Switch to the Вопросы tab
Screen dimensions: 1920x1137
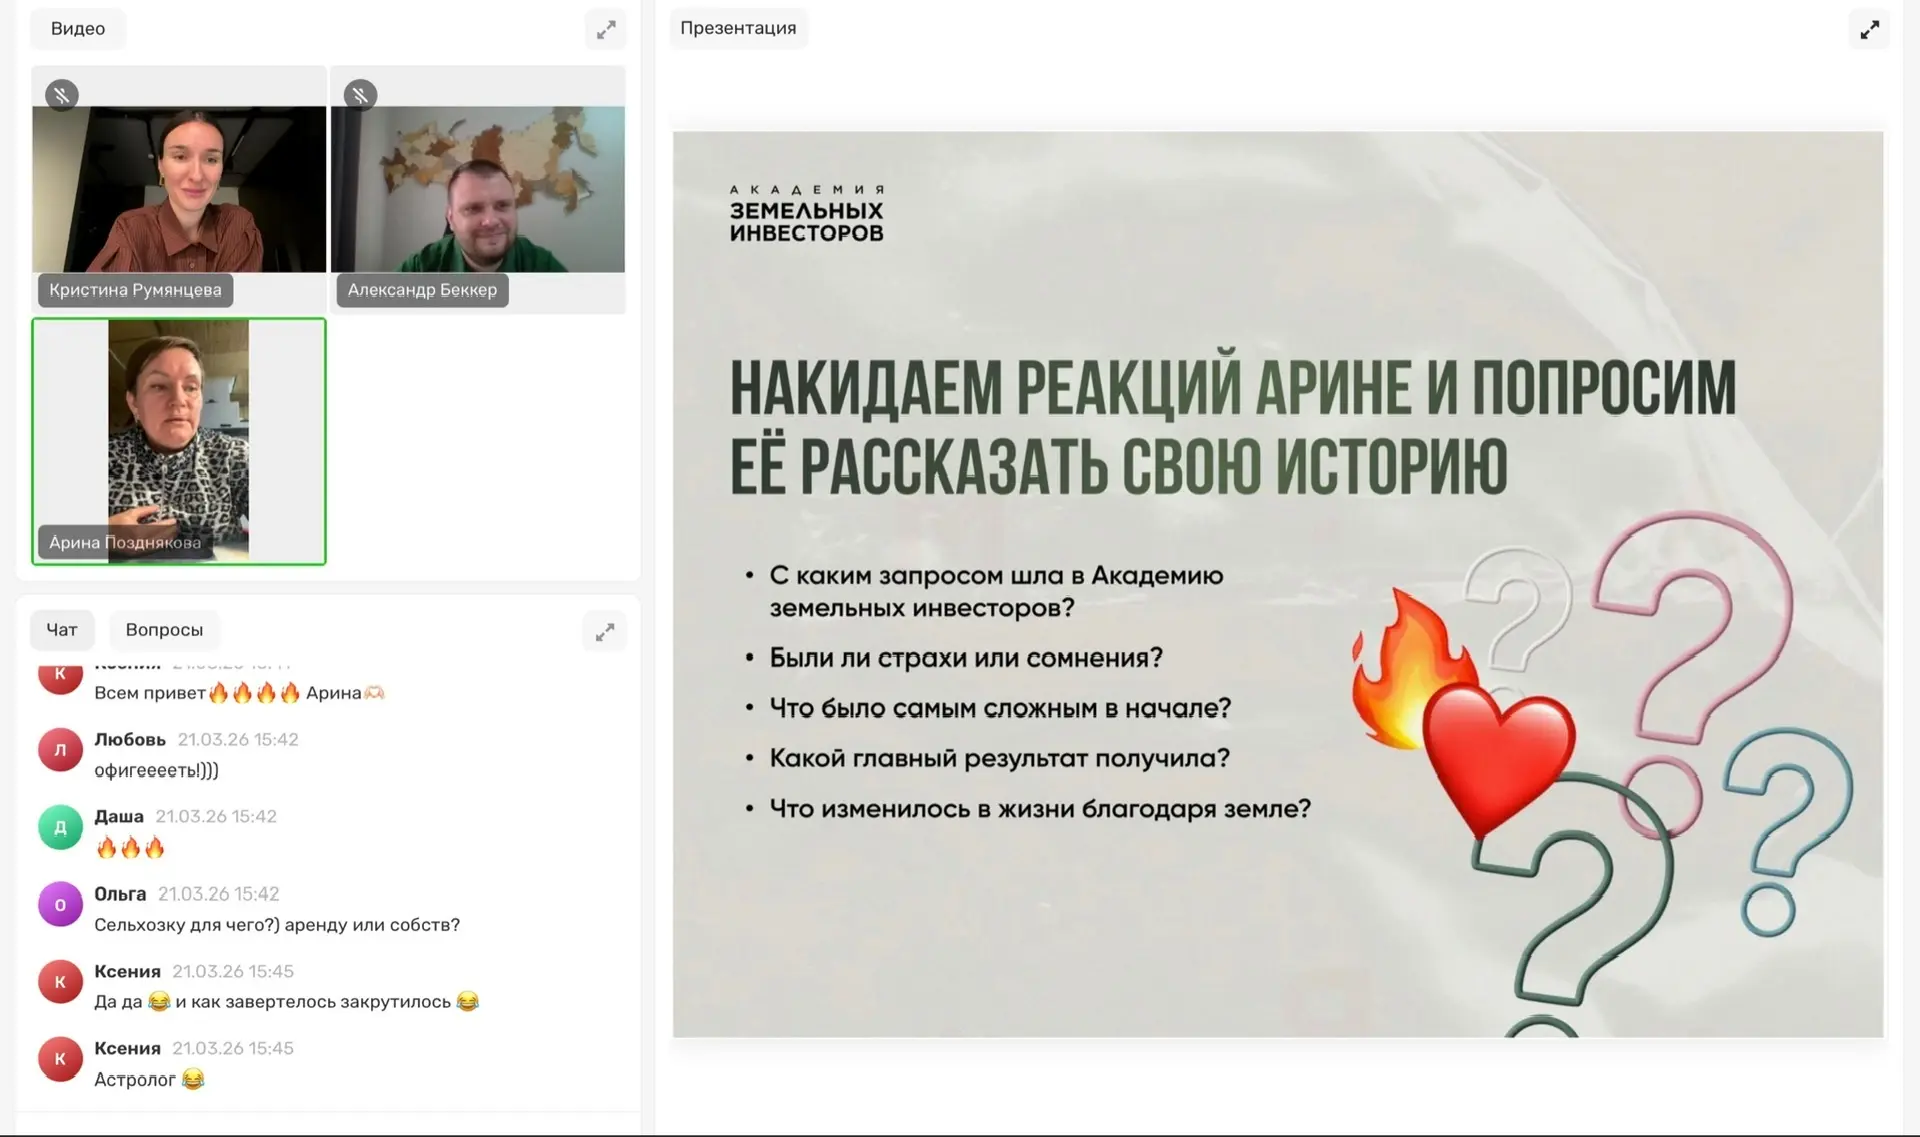click(x=164, y=630)
